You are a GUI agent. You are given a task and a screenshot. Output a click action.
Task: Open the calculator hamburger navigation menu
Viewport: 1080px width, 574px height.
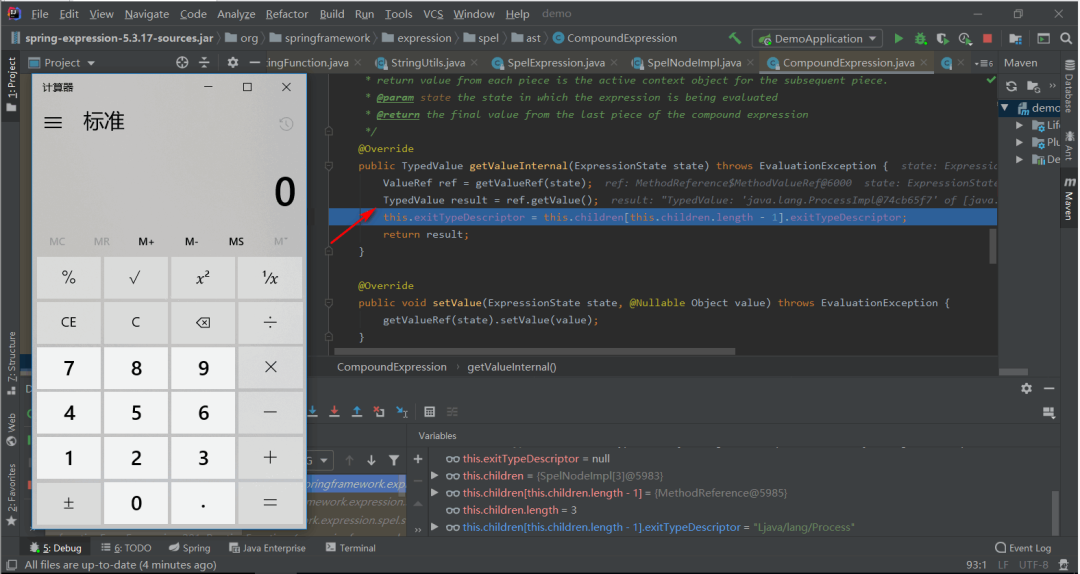(x=53, y=122)
